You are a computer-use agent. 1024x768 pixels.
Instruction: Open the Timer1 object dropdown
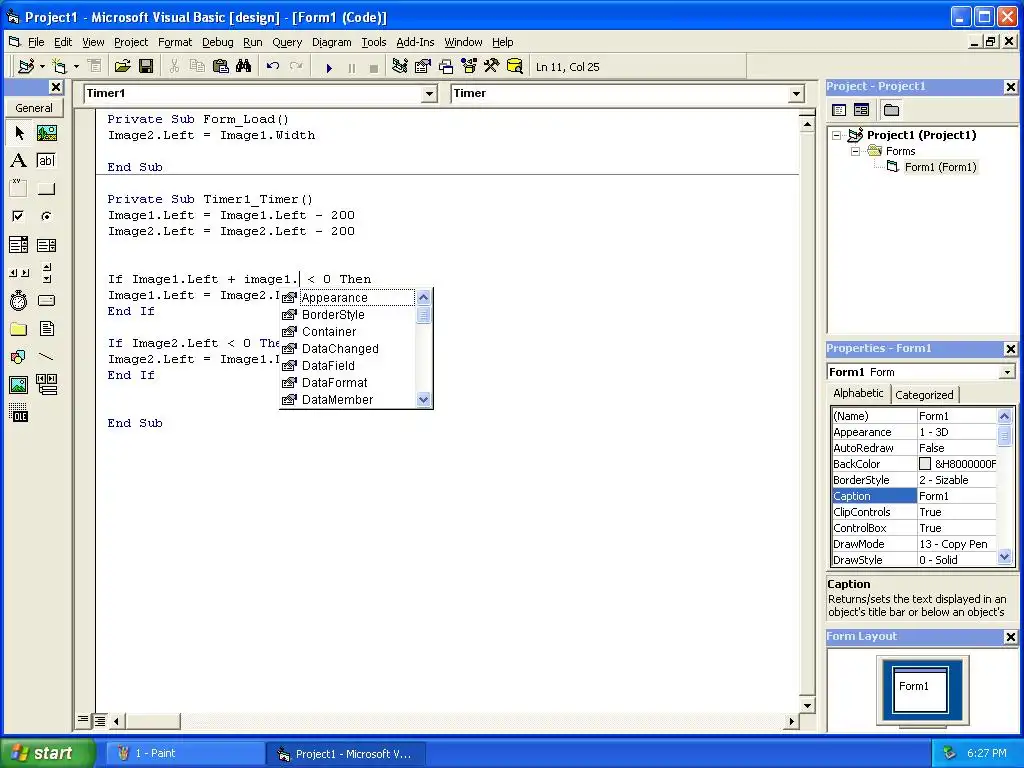tap(428, 94)
